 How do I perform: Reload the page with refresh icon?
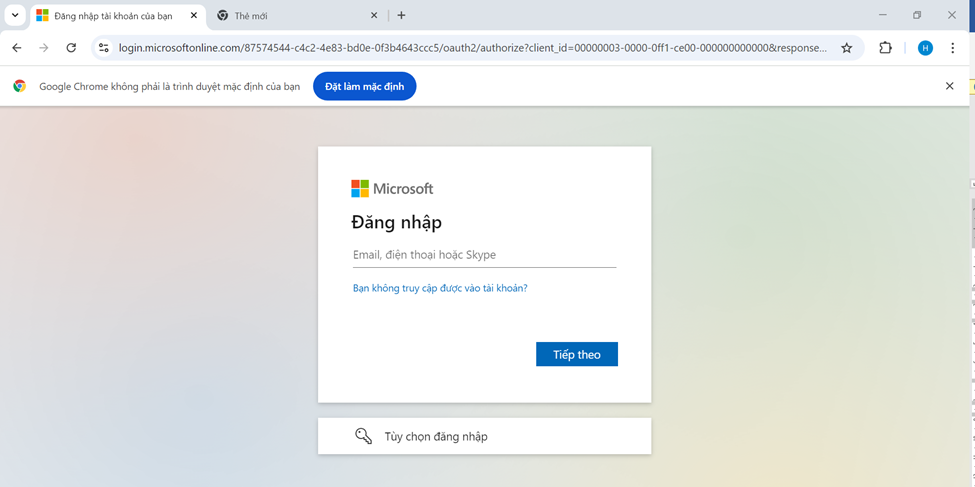point(71,48)
